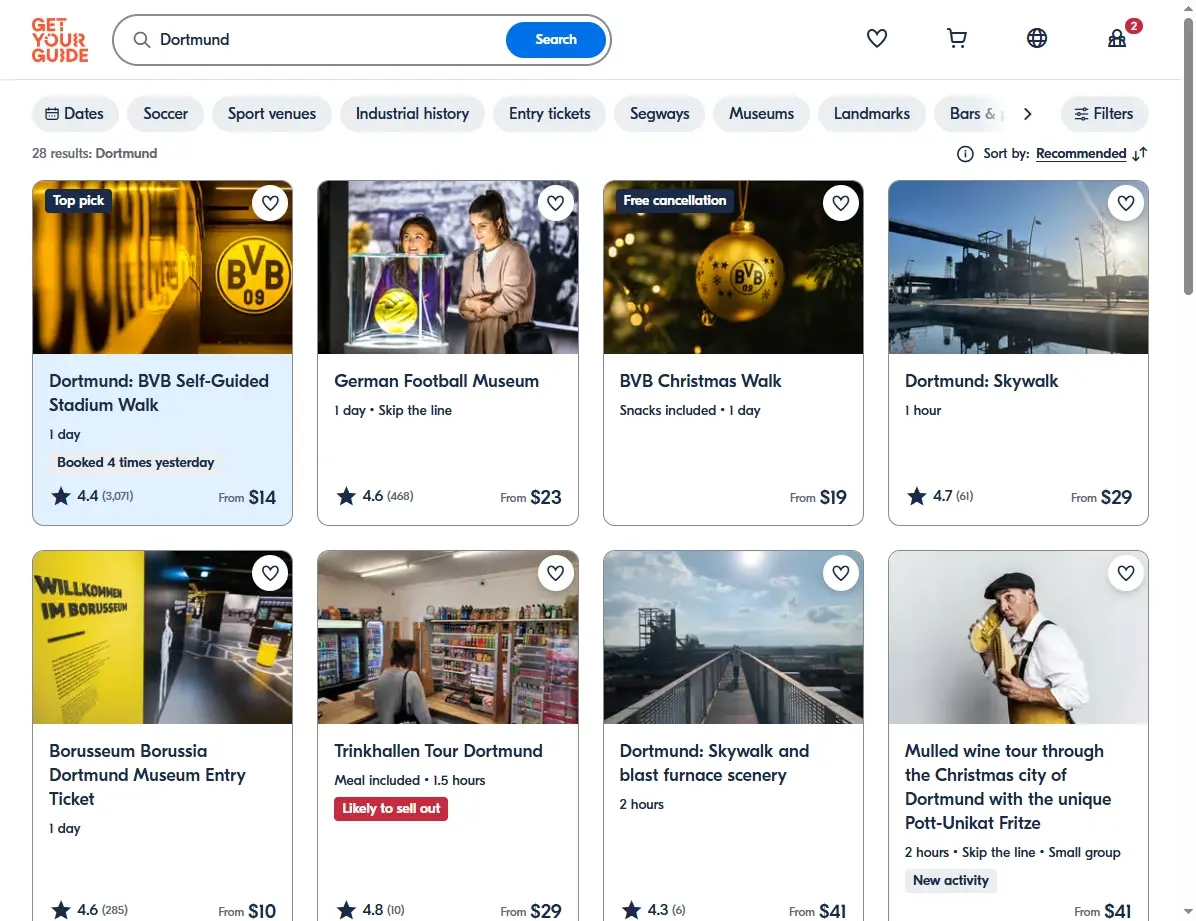Viewport: 1196px width, 921px height.
Task: Click the From $23 price
Action: coord(531,498)
